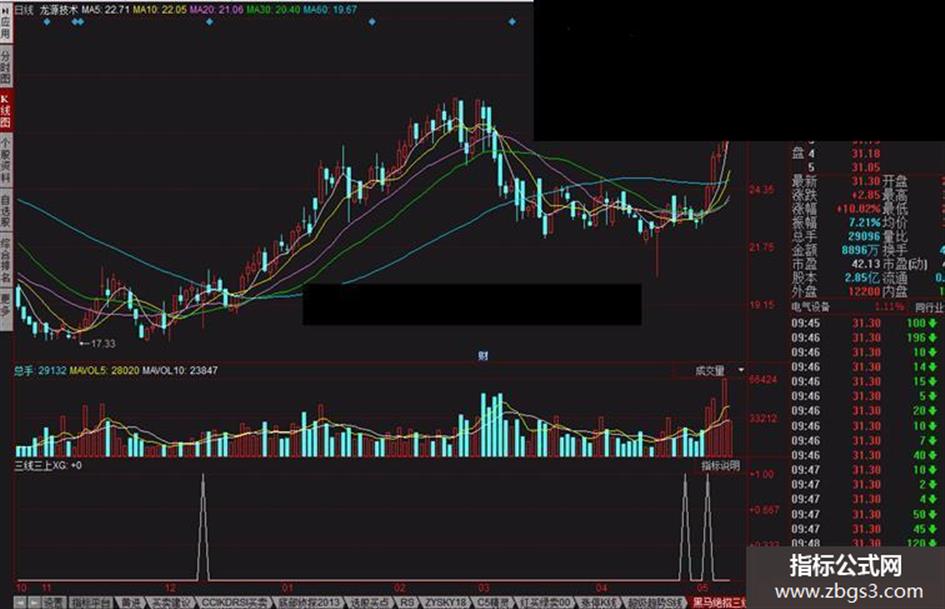Click the MAVOL10: 23847 label

[180, 370]
